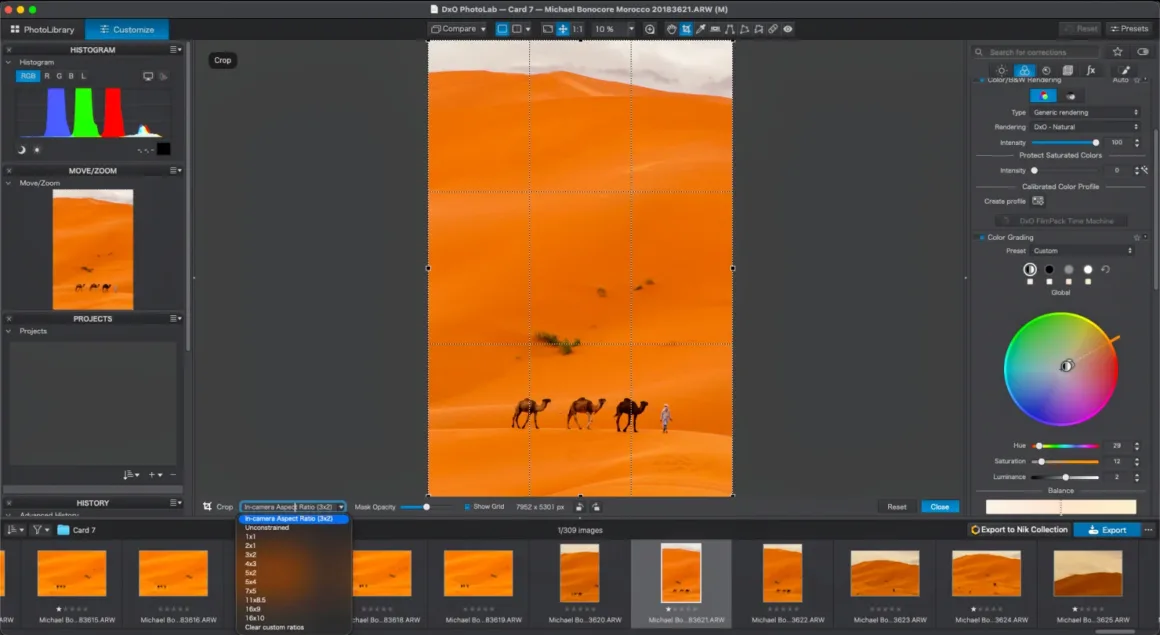Select Global color grading wheel mode
1160x635 pixels.
tap(1030, 269)
